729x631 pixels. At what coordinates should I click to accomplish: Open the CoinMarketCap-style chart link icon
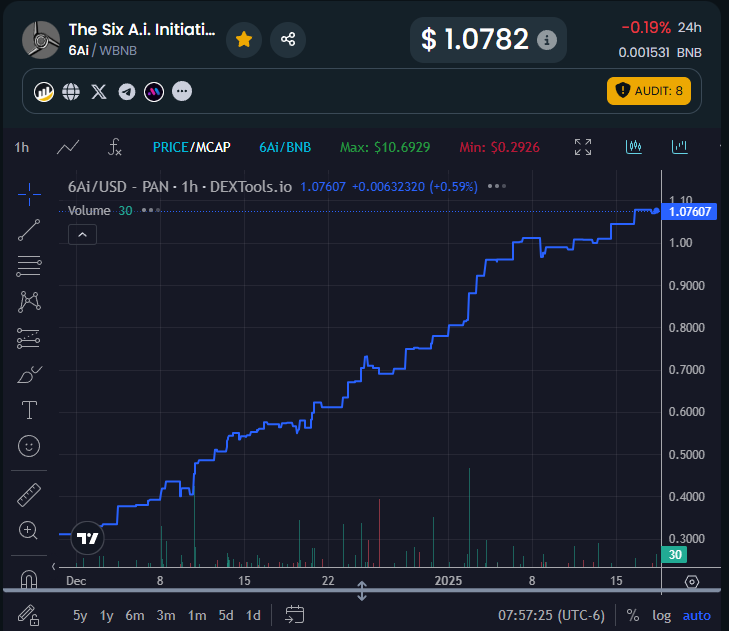(44, 92)
